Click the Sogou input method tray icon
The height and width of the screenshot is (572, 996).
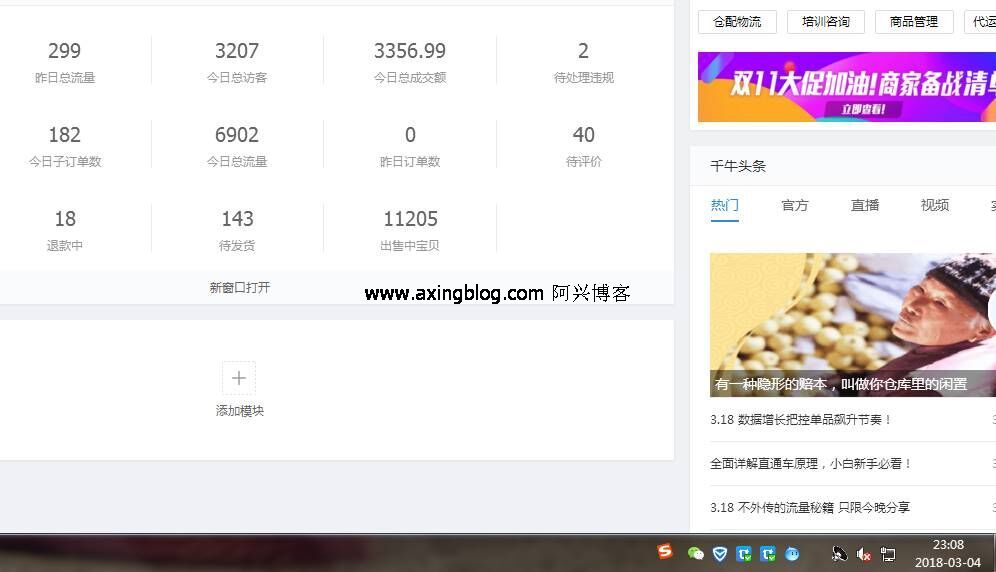pyautogui.click(x=665, y=551)
